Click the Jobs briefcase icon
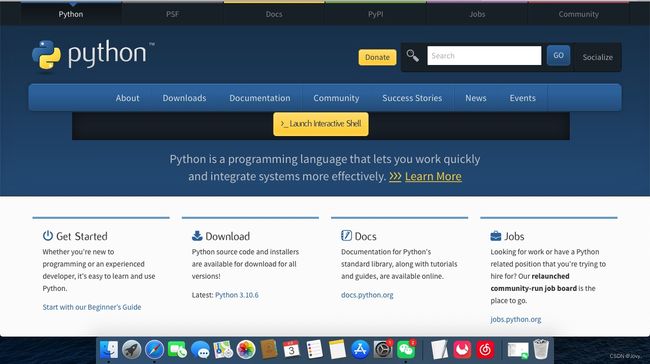650x364 pixels. point(496,236)
